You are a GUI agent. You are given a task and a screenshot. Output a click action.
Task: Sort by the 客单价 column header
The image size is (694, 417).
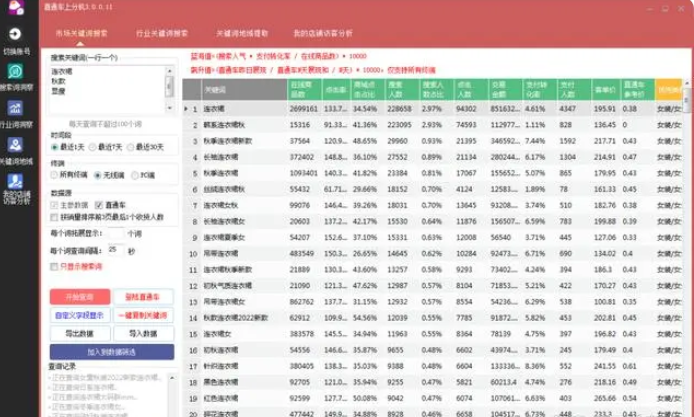(x=605, y=89)
